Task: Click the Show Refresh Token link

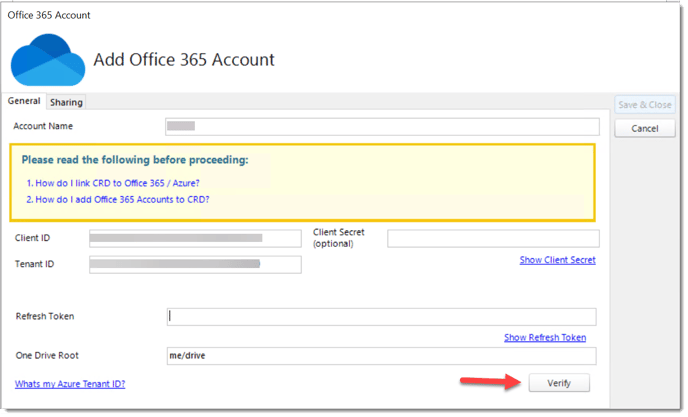Action: point(546,338)
